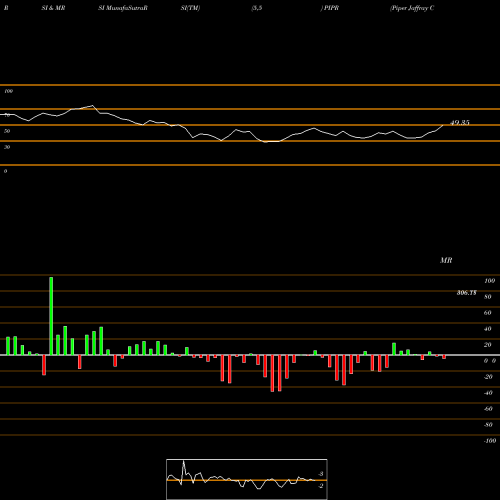Click the ') PIPR' ticker label
The image size is (500, 500).
click(330, 8)
